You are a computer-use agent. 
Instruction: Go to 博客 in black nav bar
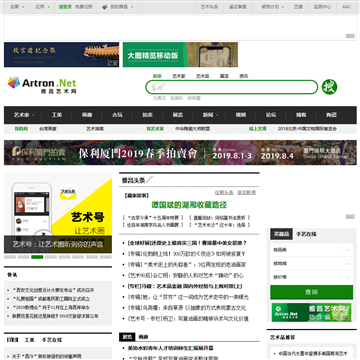pos(301,115)
